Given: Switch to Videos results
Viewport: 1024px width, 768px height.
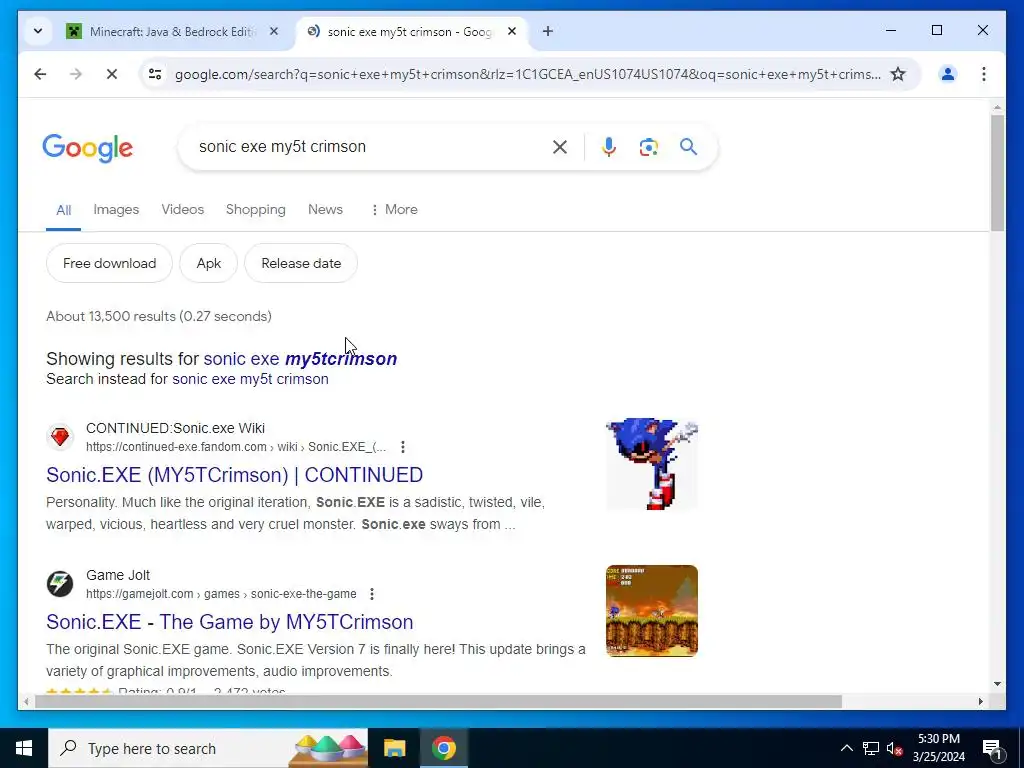Looking at the screenshot, I should pyautogui.click(x=183, y=210).
